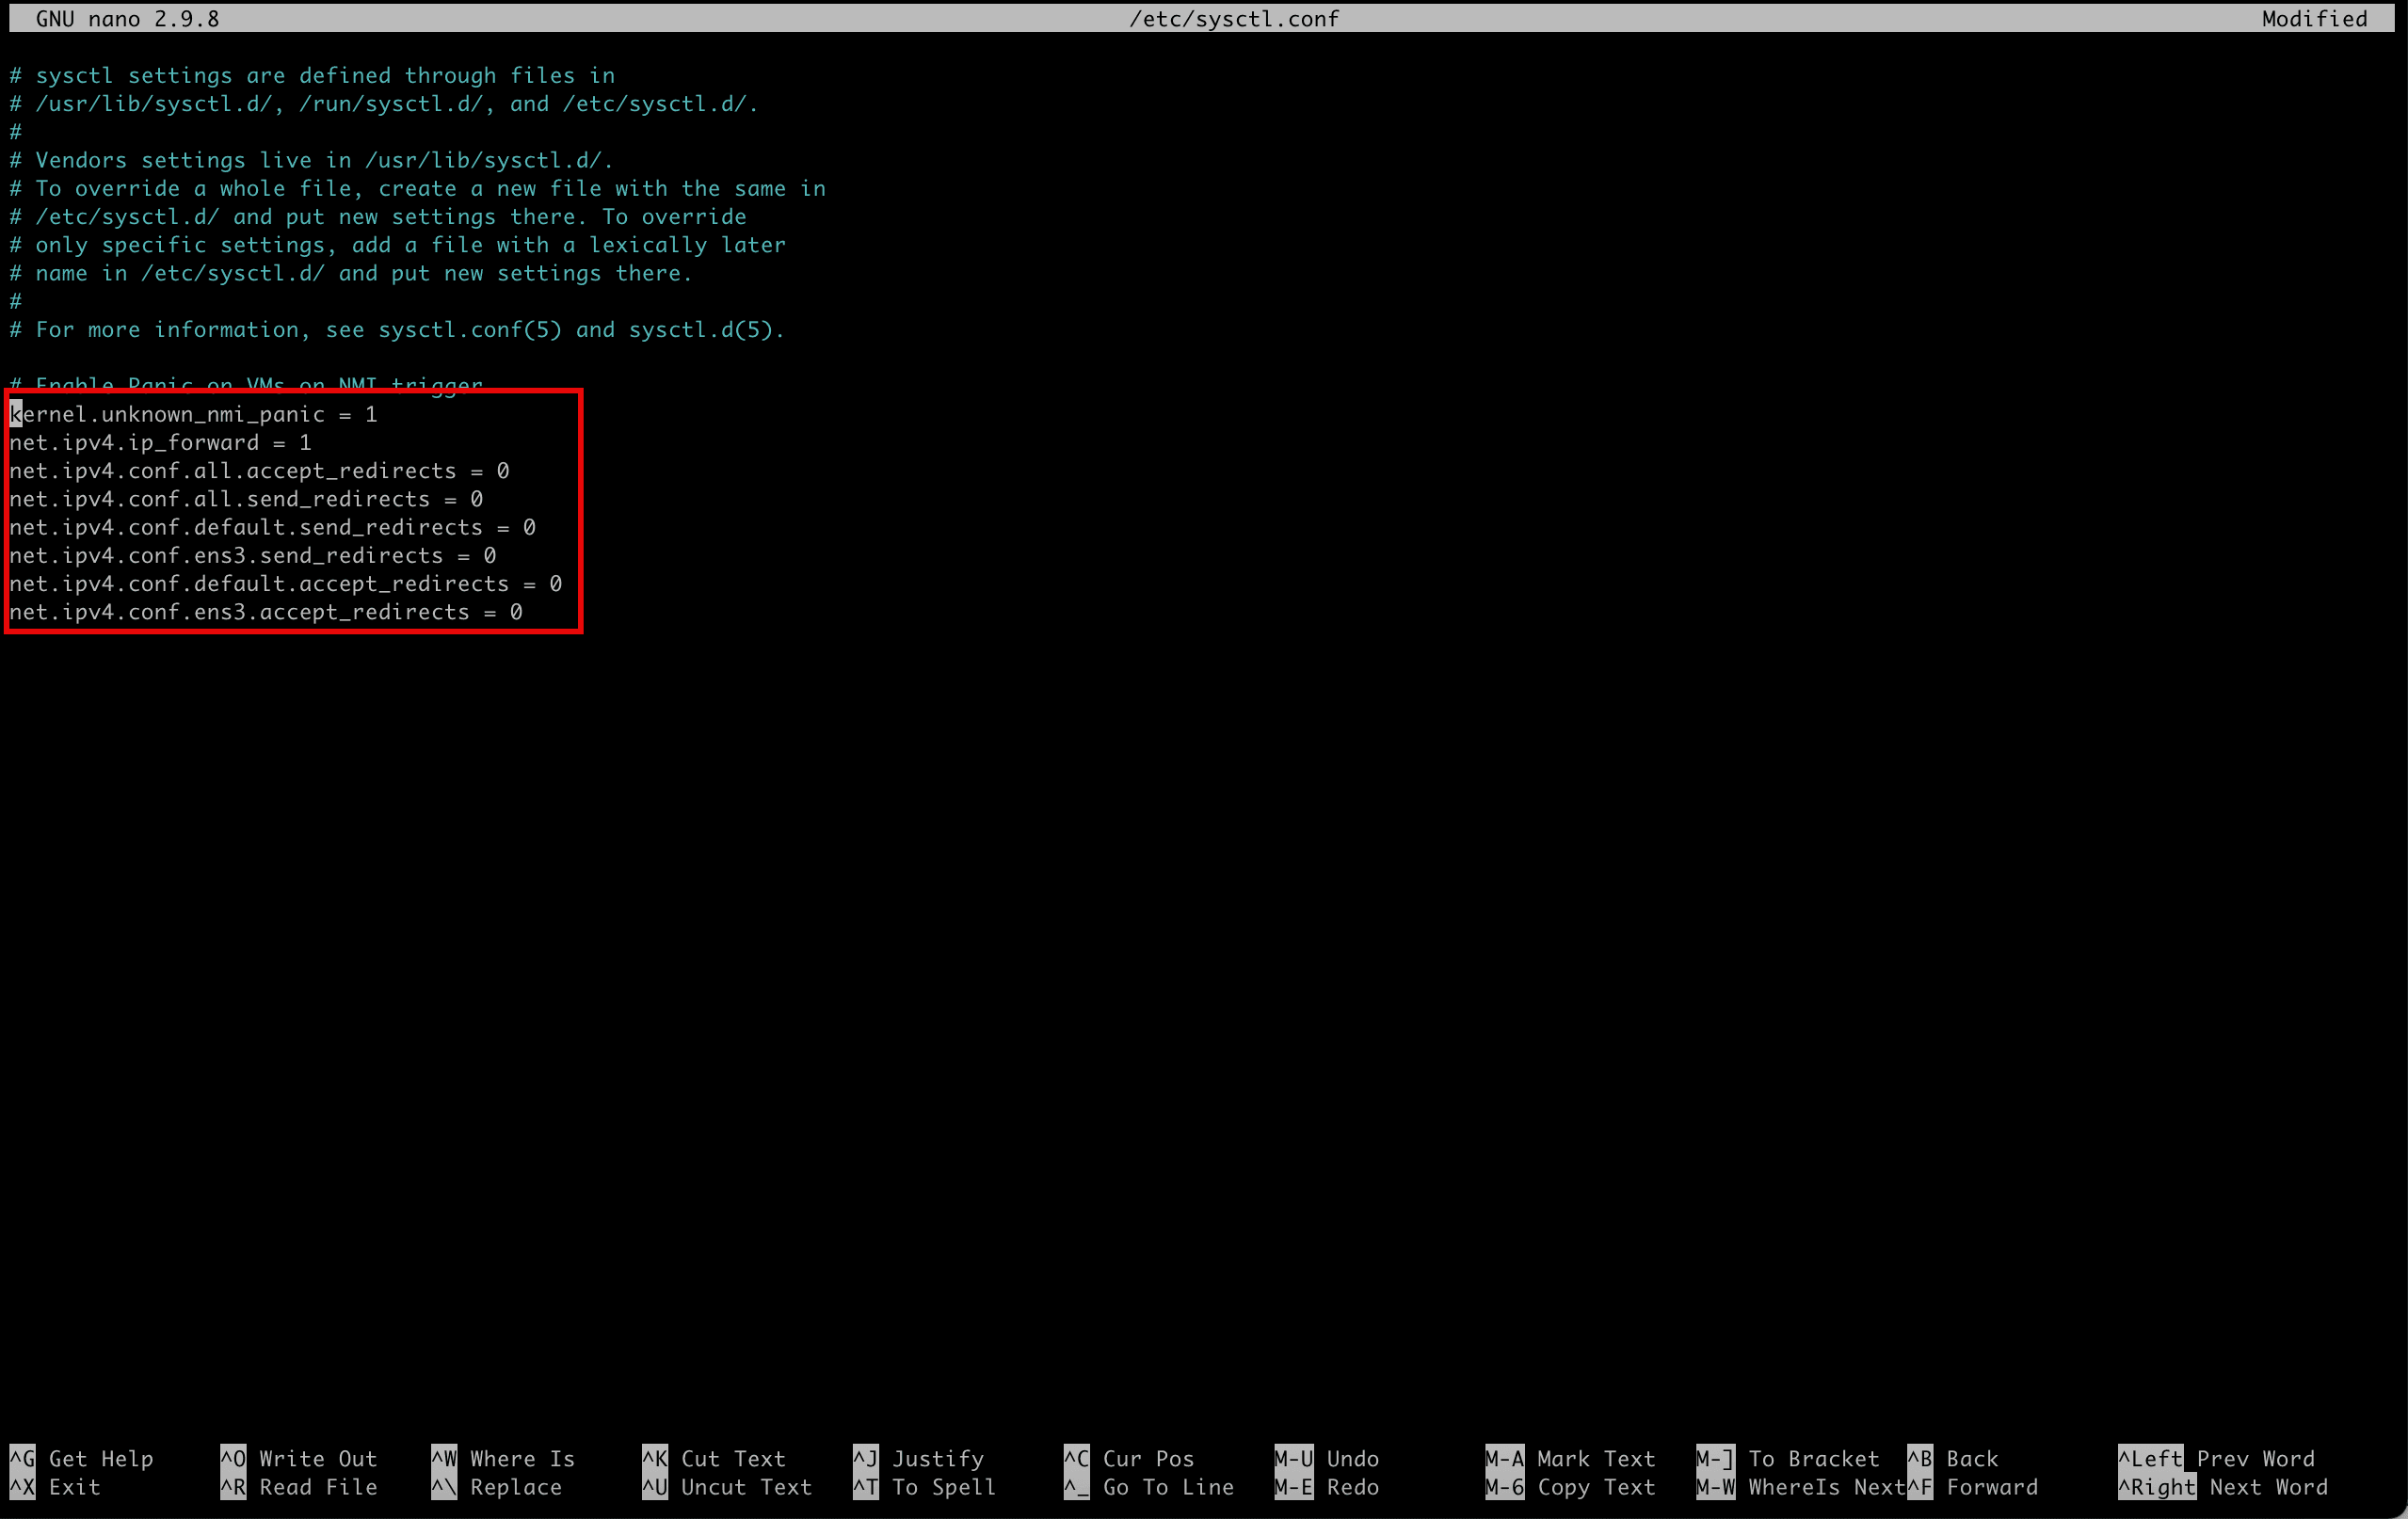Click the ^U Uncut Text shortcut
Image resolution: width=2408 pixels, height=1519 pixels.
(727, 1486)
